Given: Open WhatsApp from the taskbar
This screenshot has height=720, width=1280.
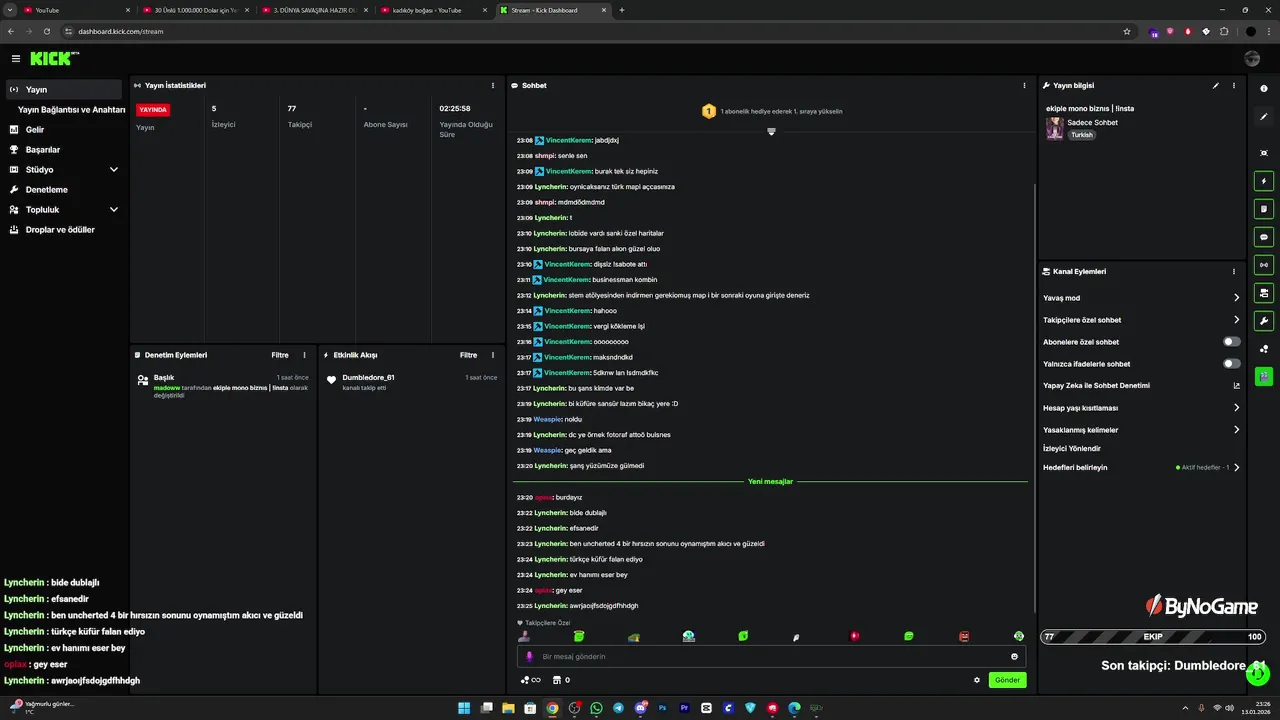Looking at the screenshot, I should (596, 708).
